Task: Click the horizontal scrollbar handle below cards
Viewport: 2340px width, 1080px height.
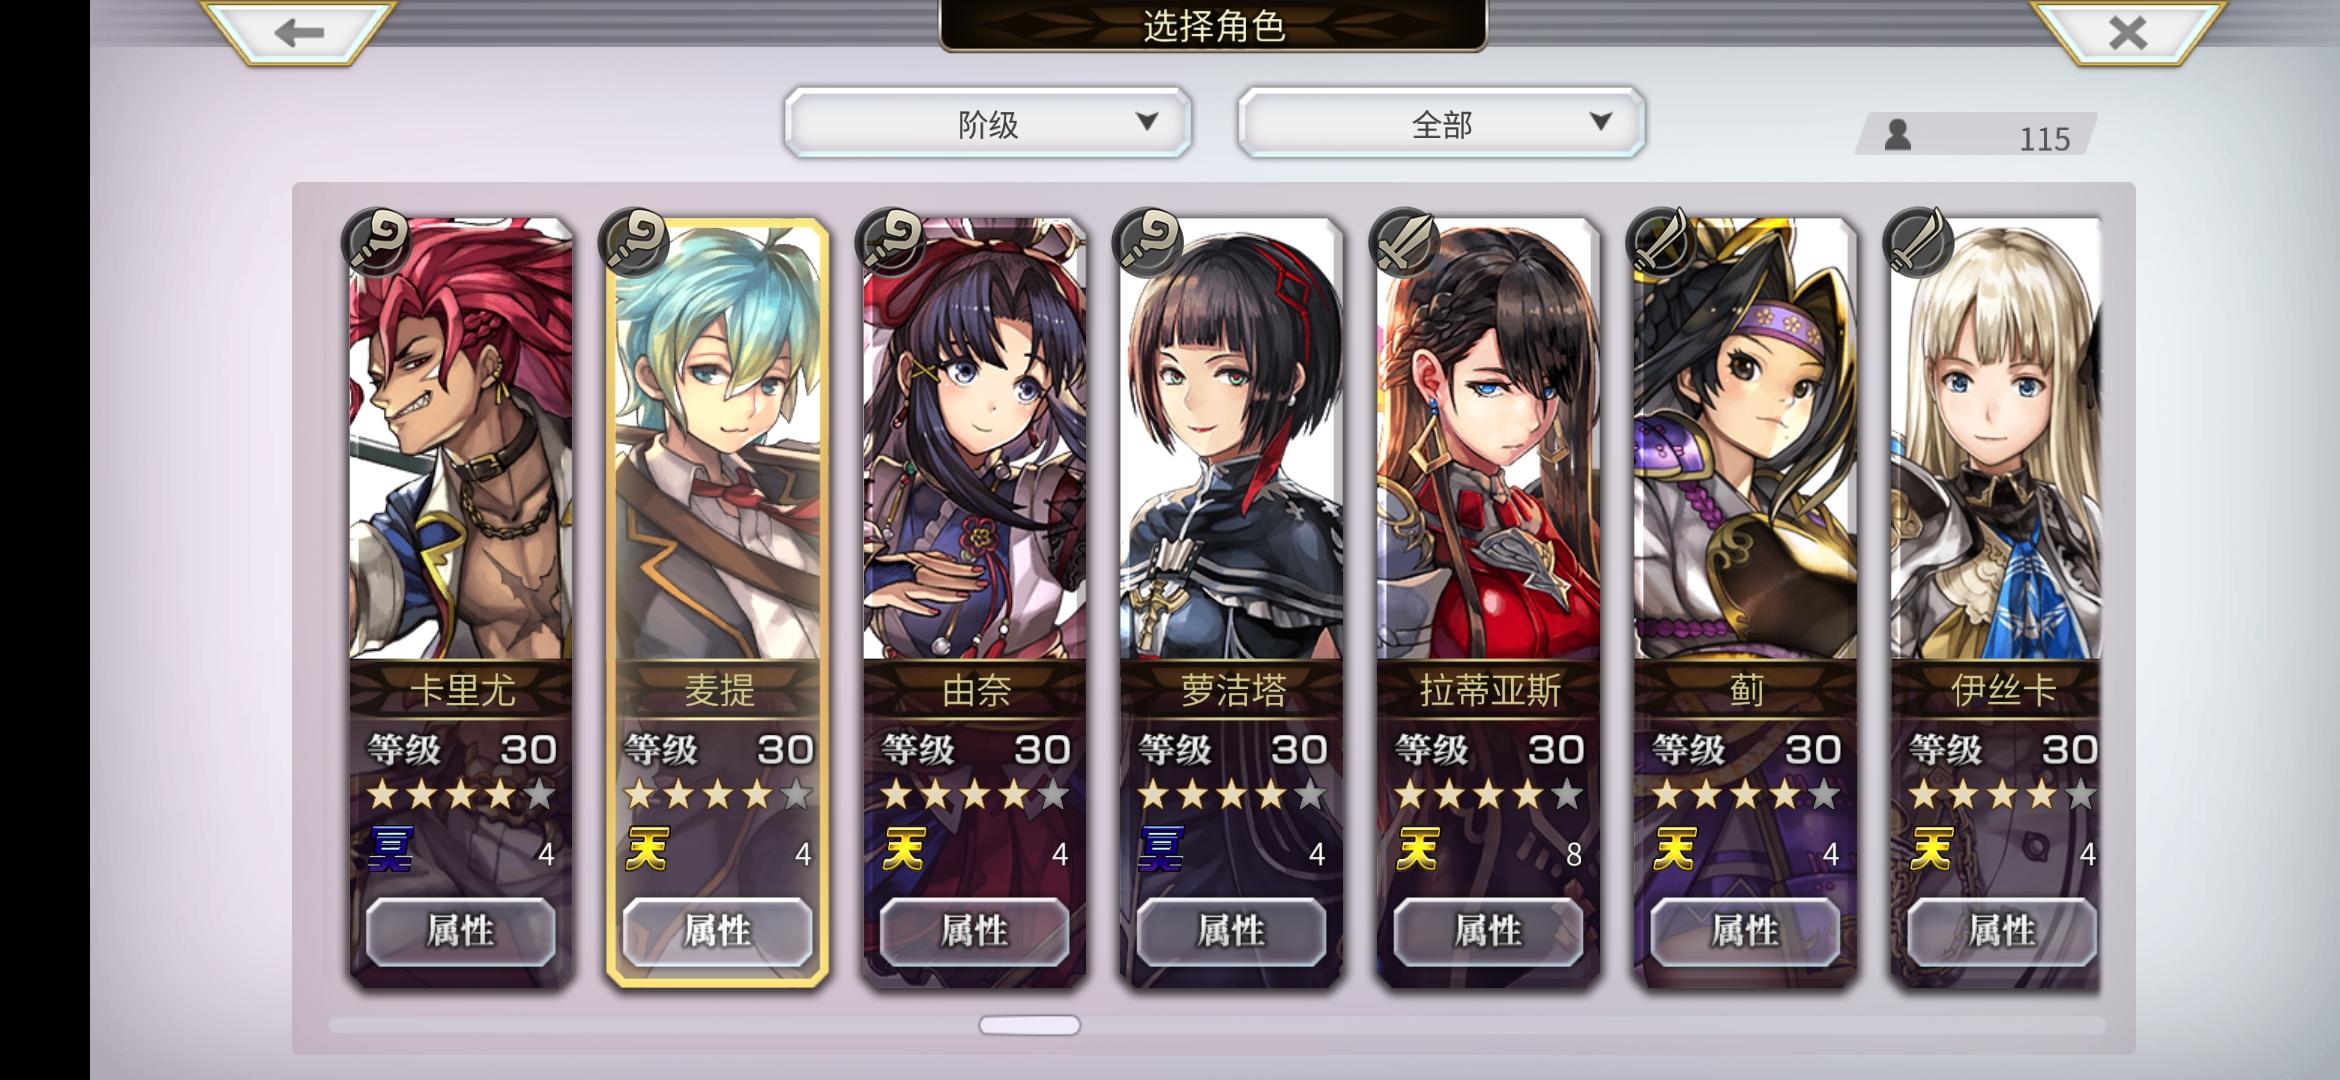Action: point(1029,1025)
